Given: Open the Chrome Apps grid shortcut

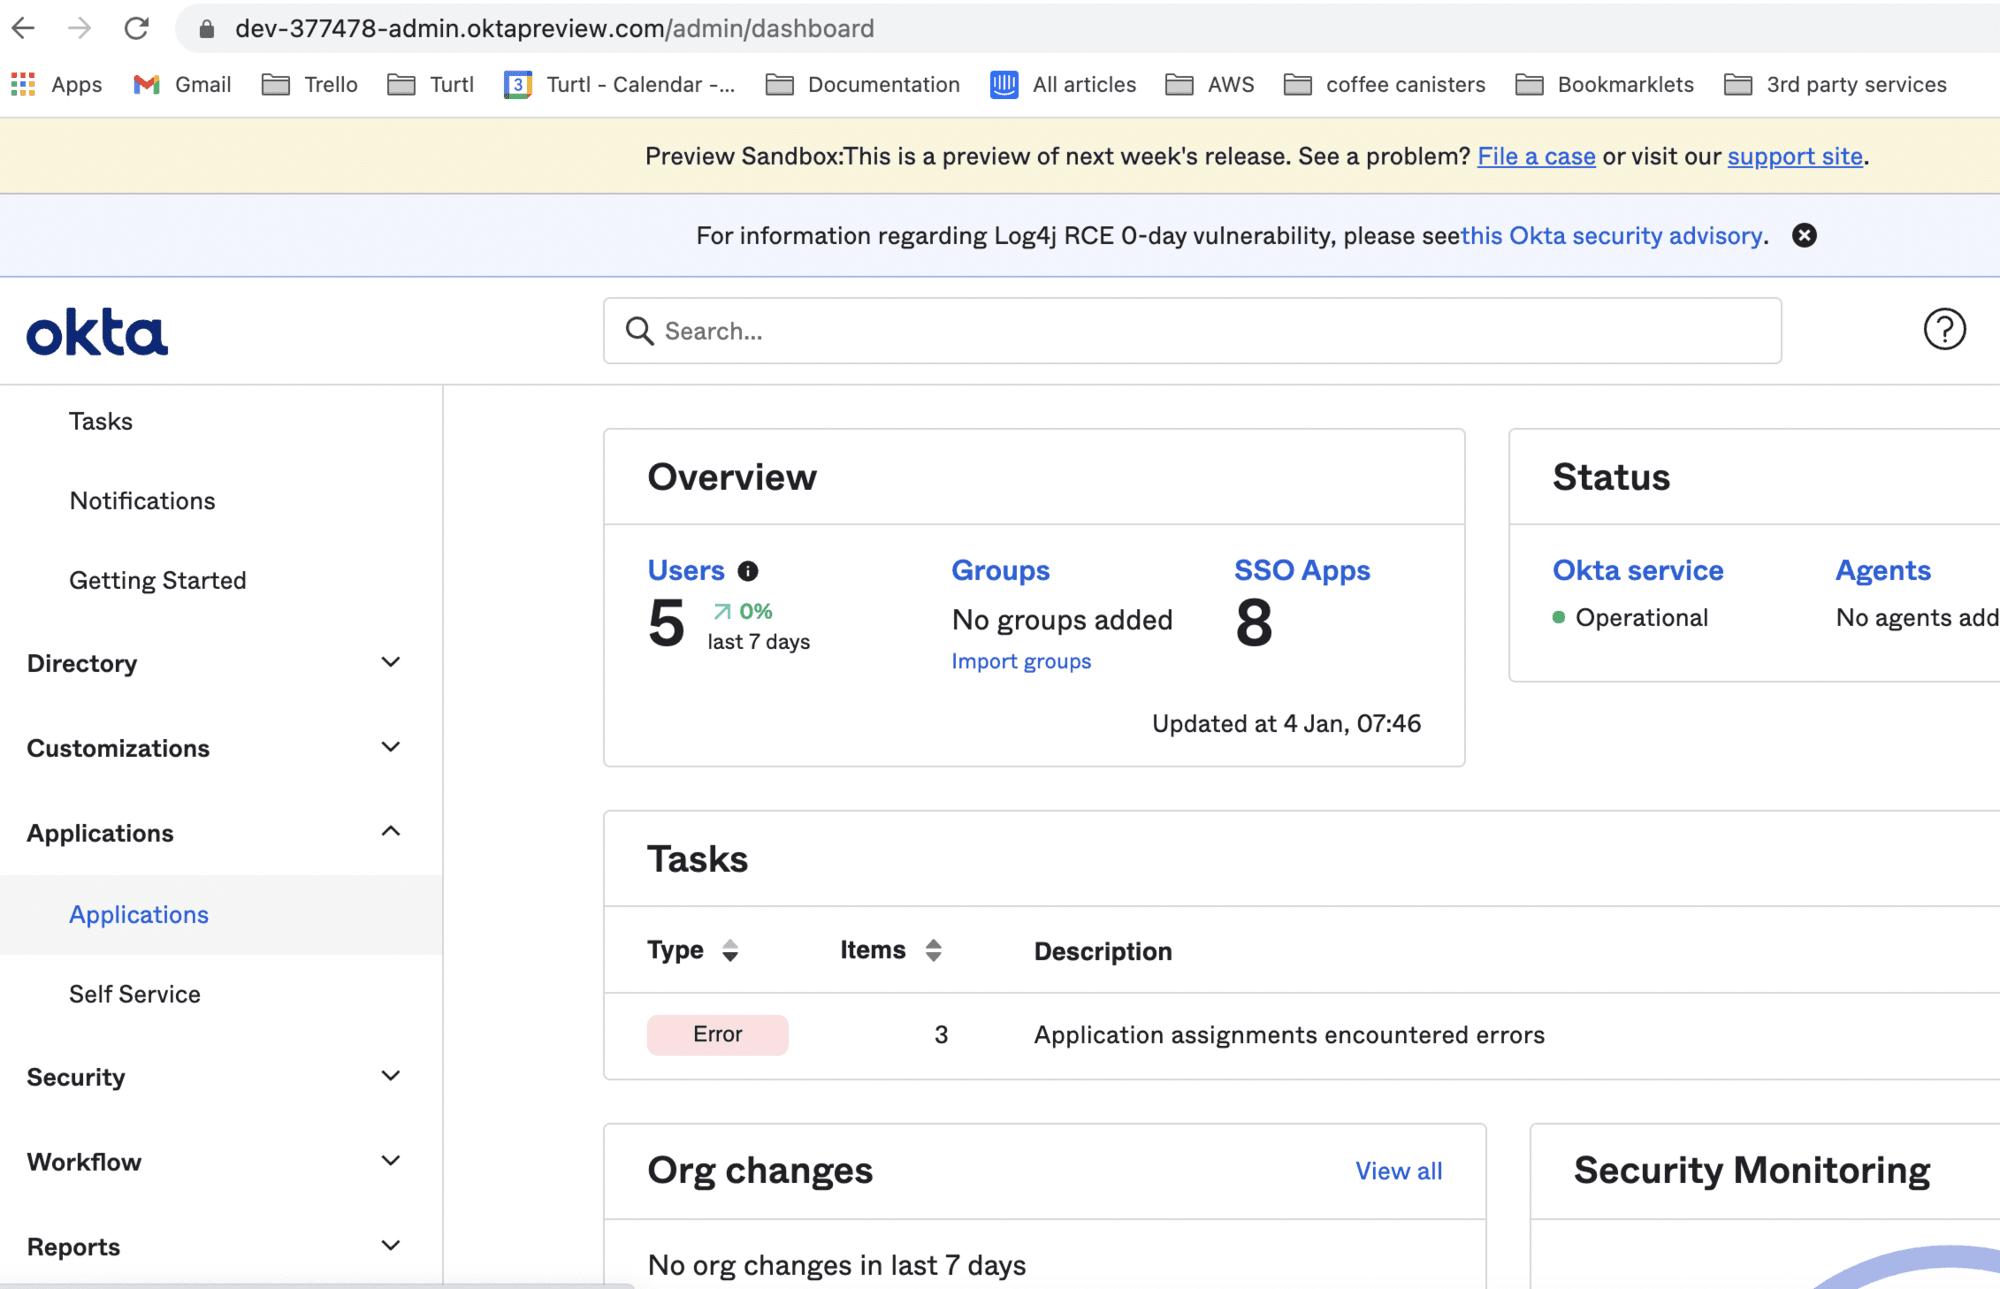Looking at the screenshot, I should (x=23, y=85).
